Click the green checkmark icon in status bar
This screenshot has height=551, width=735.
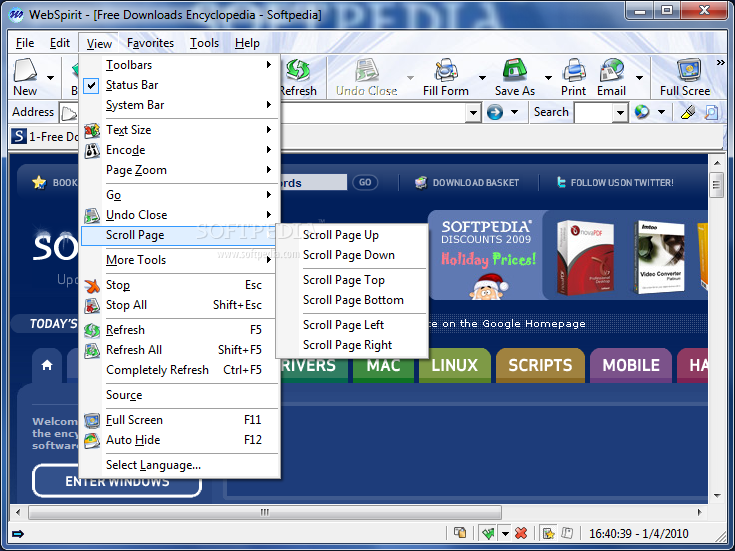[x=488, y=533]
